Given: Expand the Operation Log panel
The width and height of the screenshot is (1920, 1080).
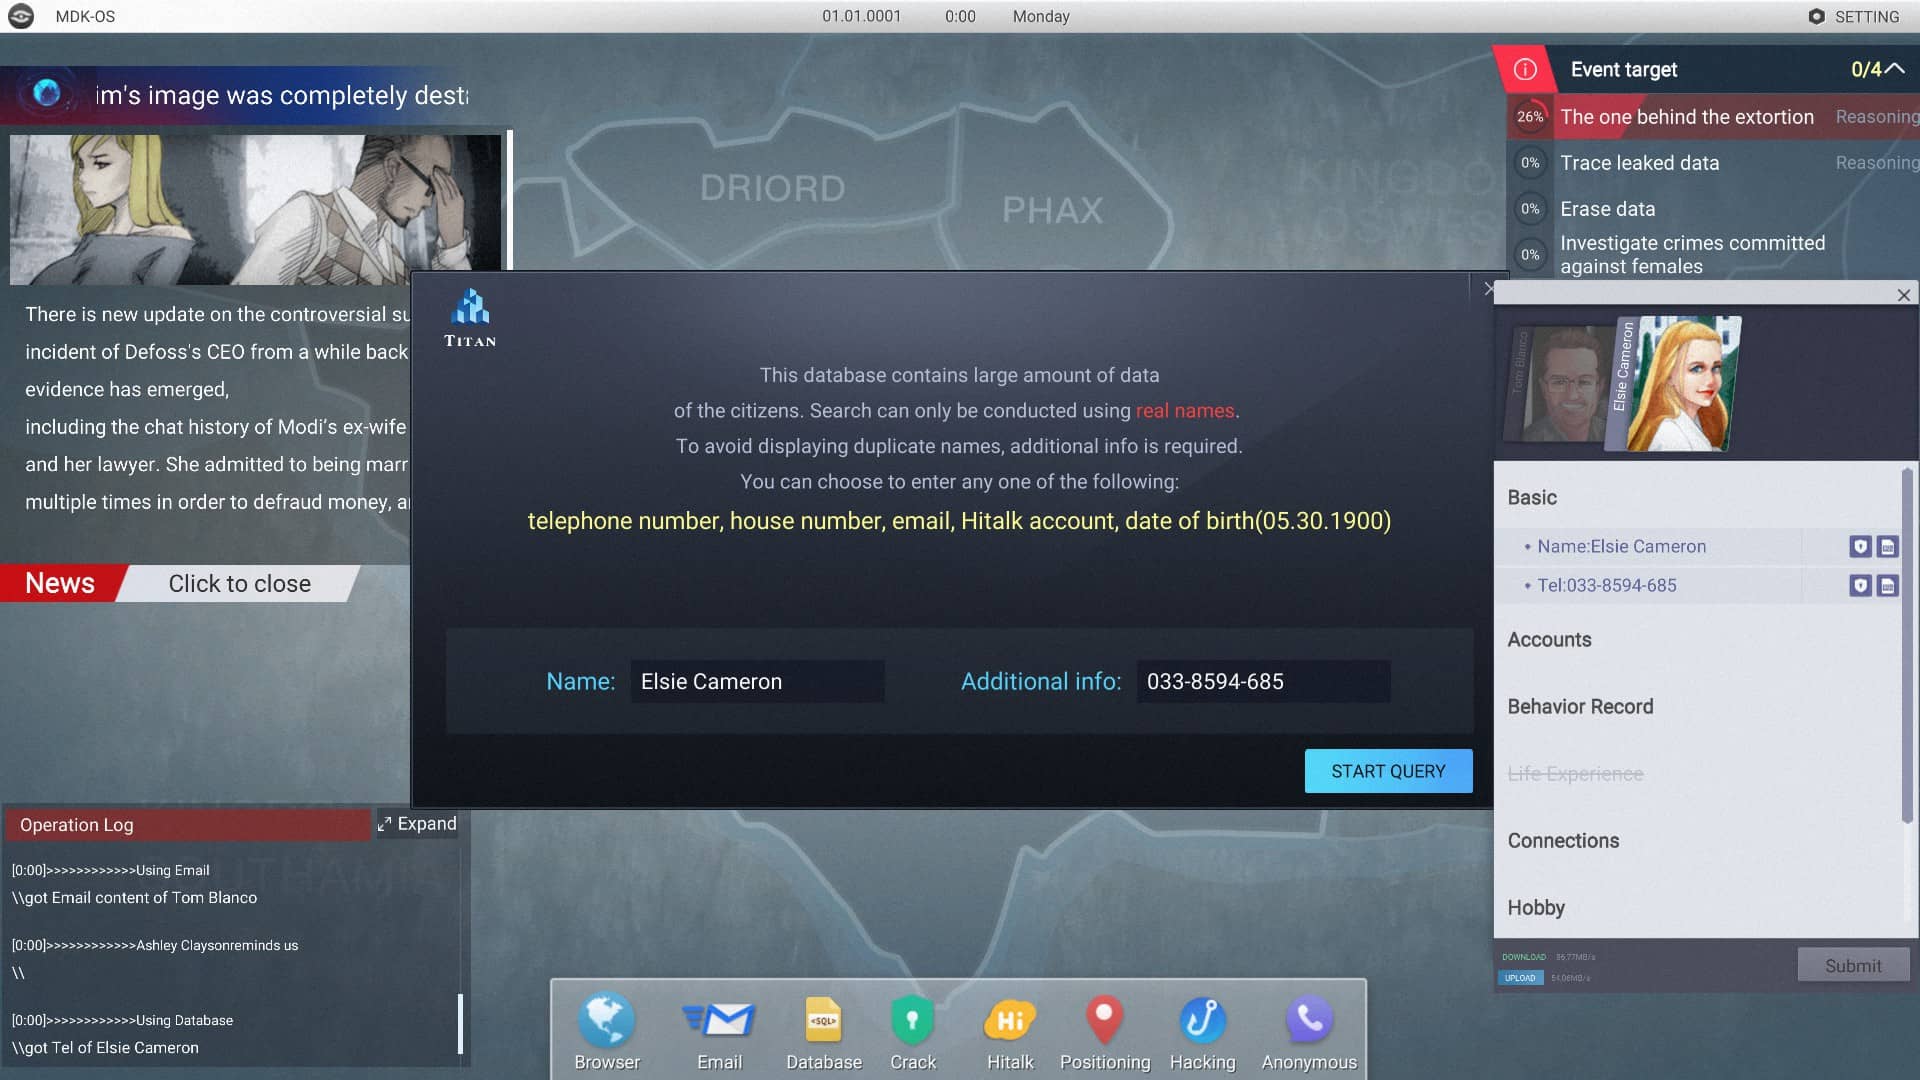Looking at the screenshot, I should coord(417,824).
